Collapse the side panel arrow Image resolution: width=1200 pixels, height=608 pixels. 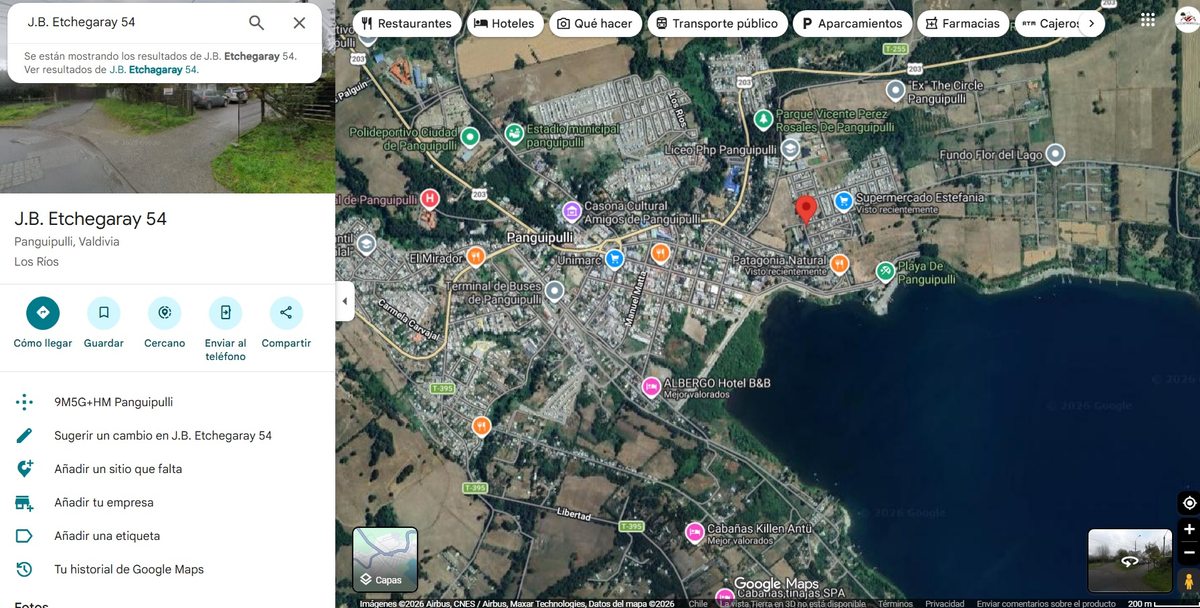click(x=345, y=301)
